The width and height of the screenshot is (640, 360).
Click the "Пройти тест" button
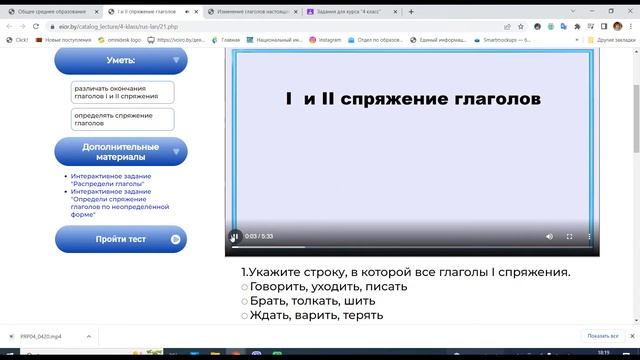[x=121, y=239]
